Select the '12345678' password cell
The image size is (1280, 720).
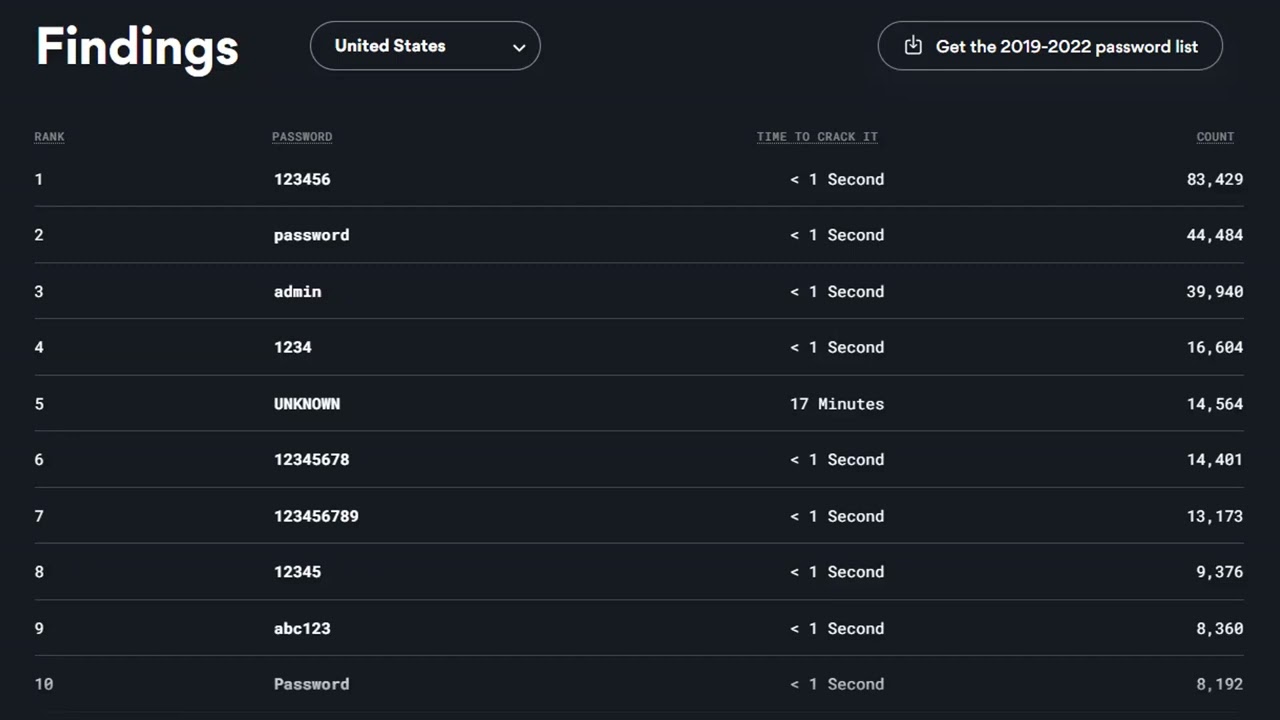[x=311, y=460]
